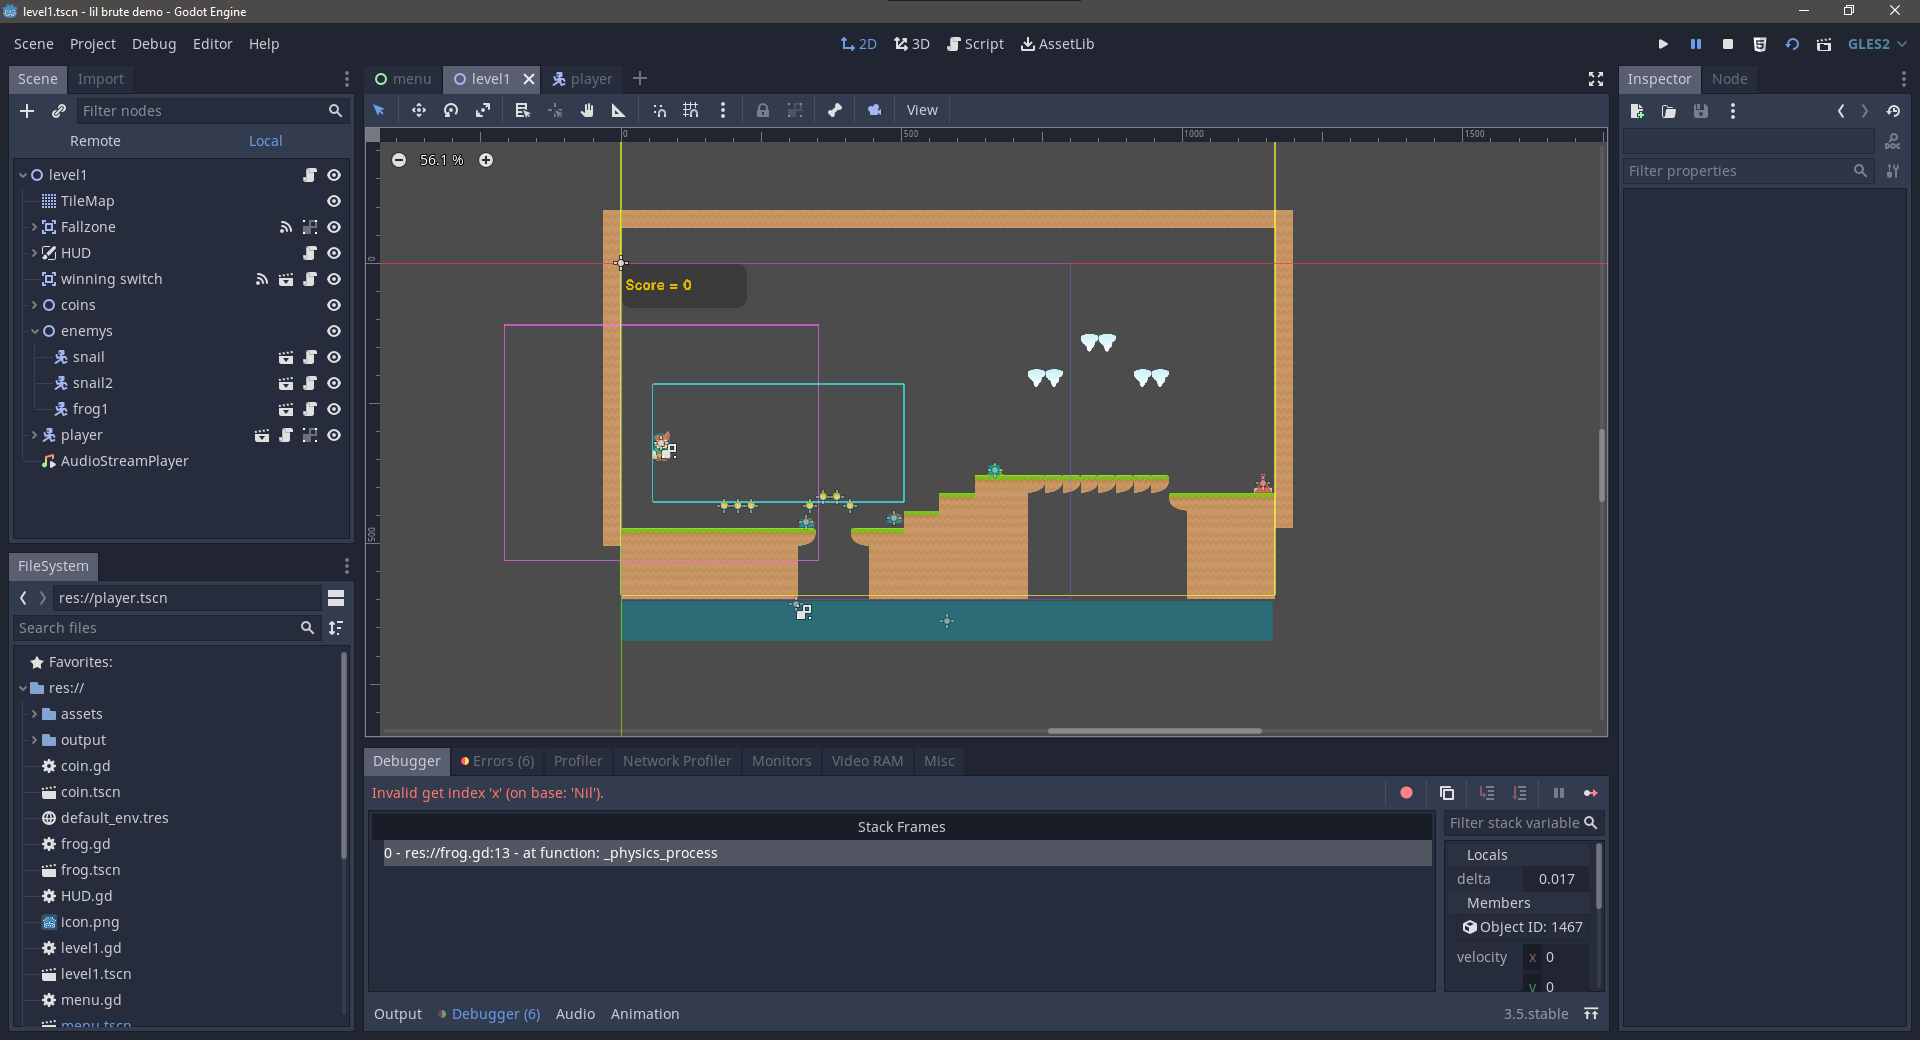The height and width of the screenshot is (1040, 1920).
Task: Open the Output bottom panel
Action: click(398, 1014)
